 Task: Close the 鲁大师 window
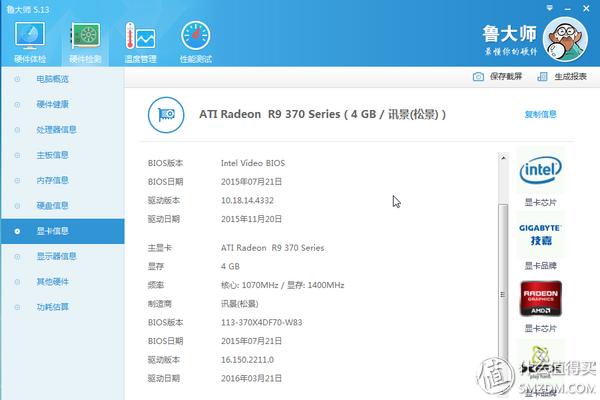click(586, 8)
